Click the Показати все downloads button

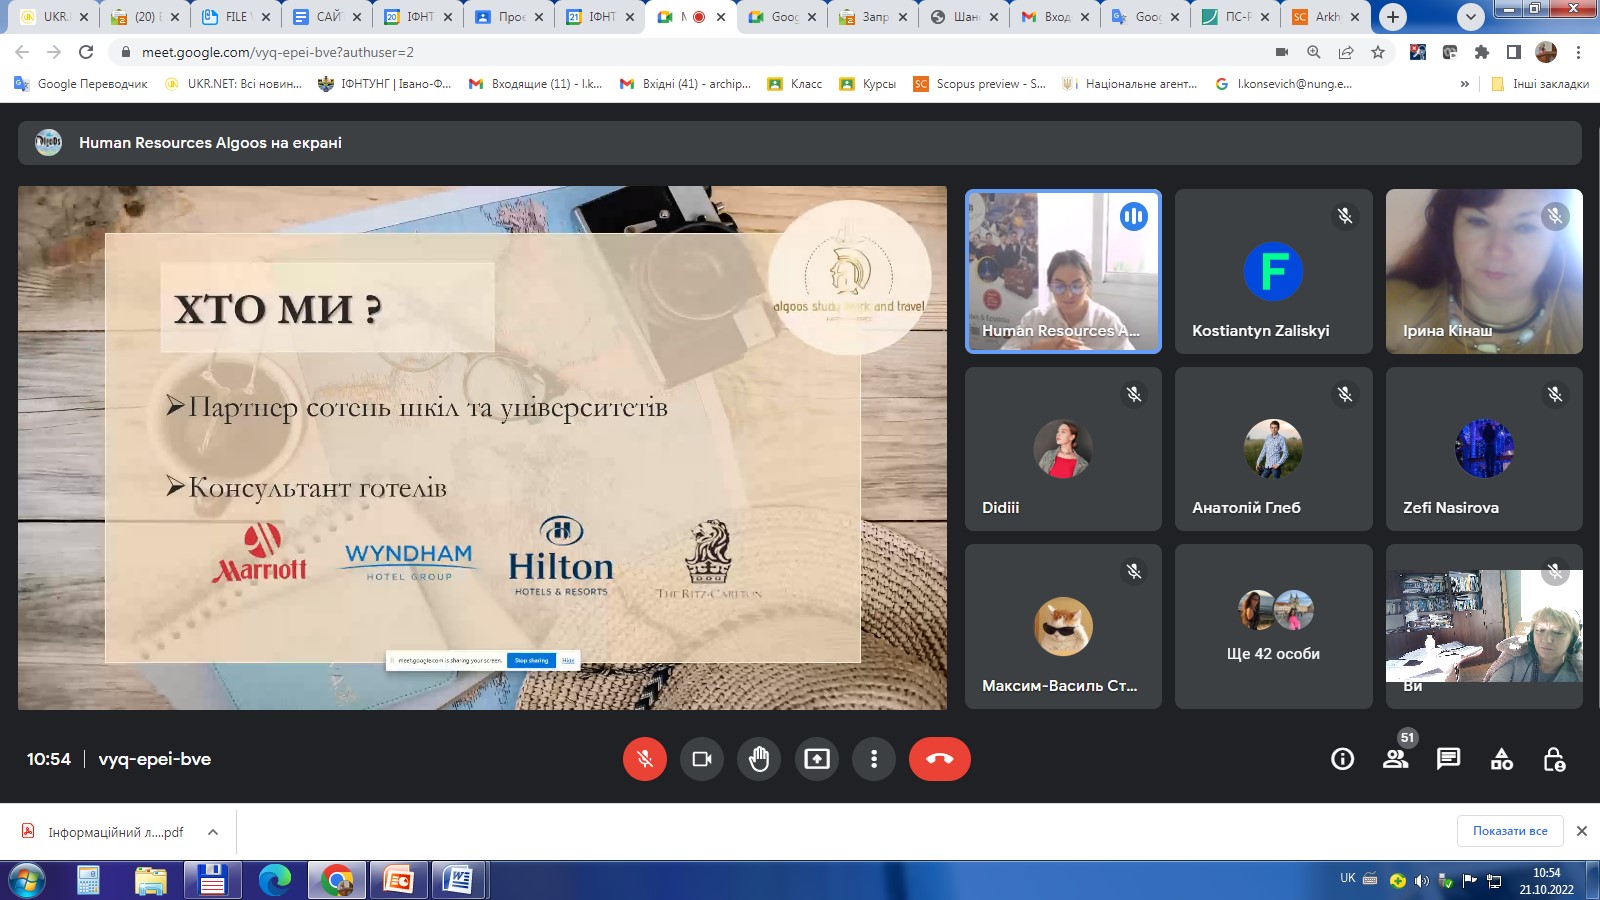[1509, 831]
